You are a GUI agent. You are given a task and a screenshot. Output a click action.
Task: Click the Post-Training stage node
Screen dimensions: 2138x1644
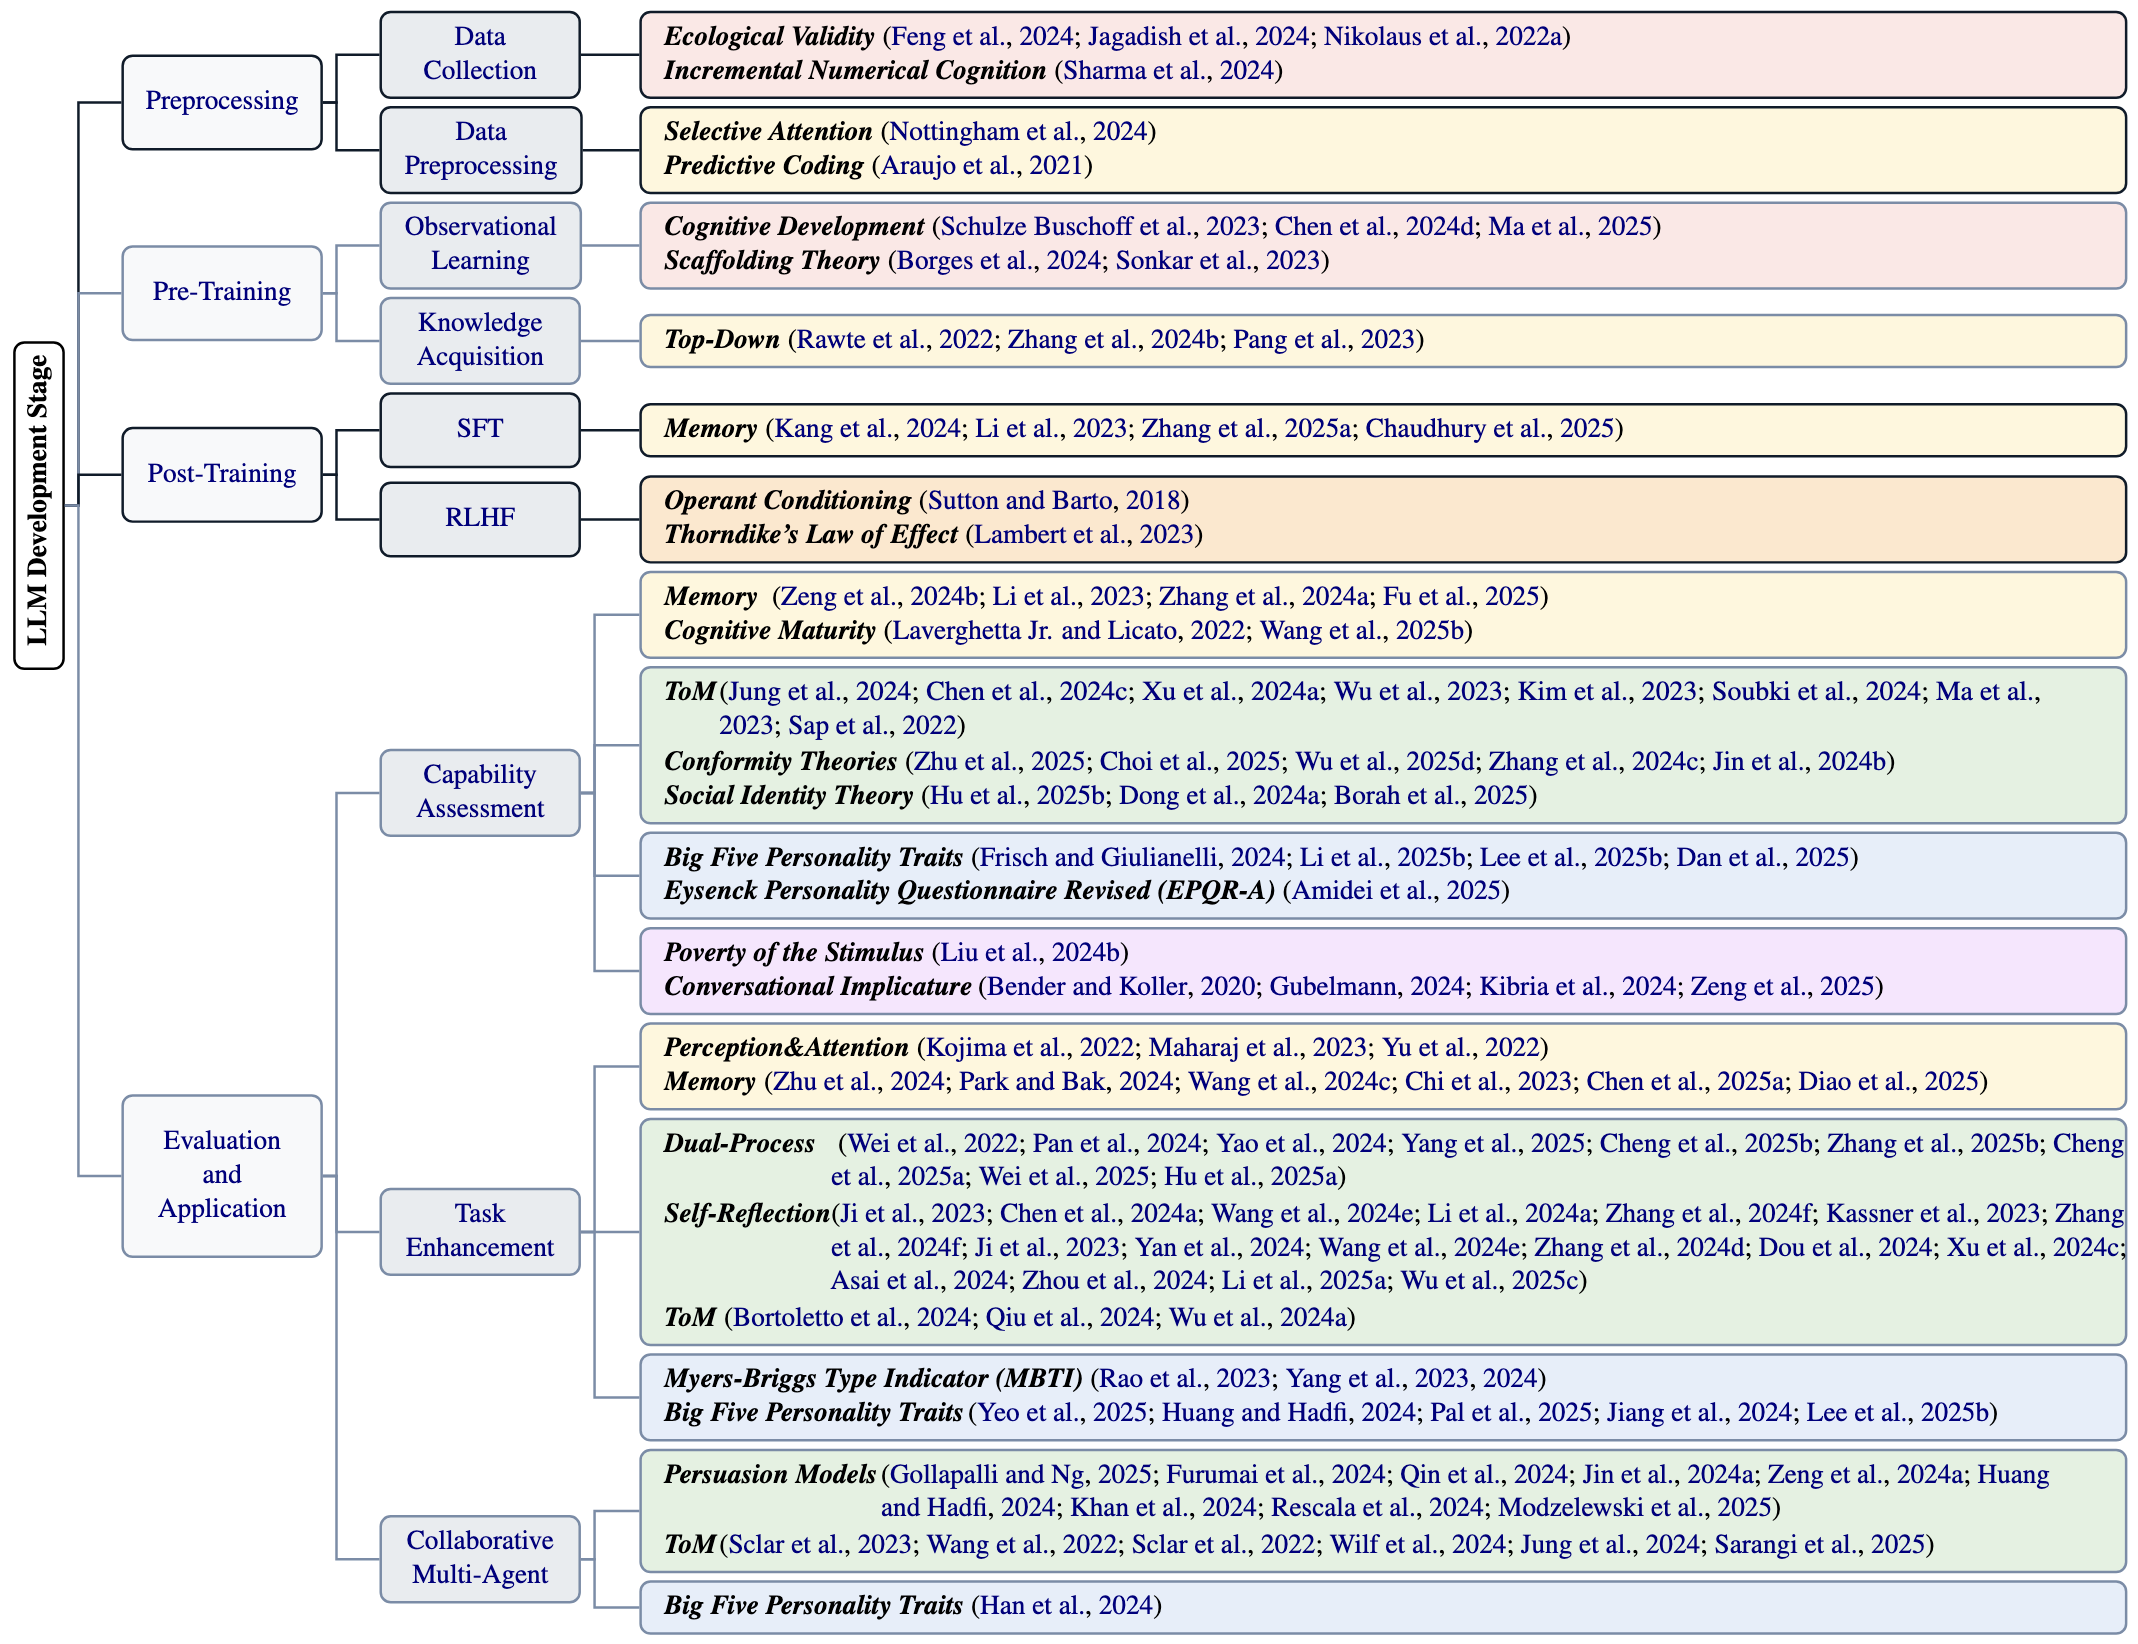coord(221,474)
